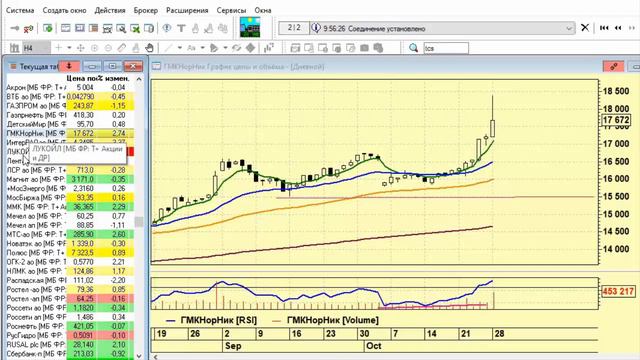Screen dimensions: 640x360
Task: Select the ГМКНорНик row in table
Action: tap(70, 133)
